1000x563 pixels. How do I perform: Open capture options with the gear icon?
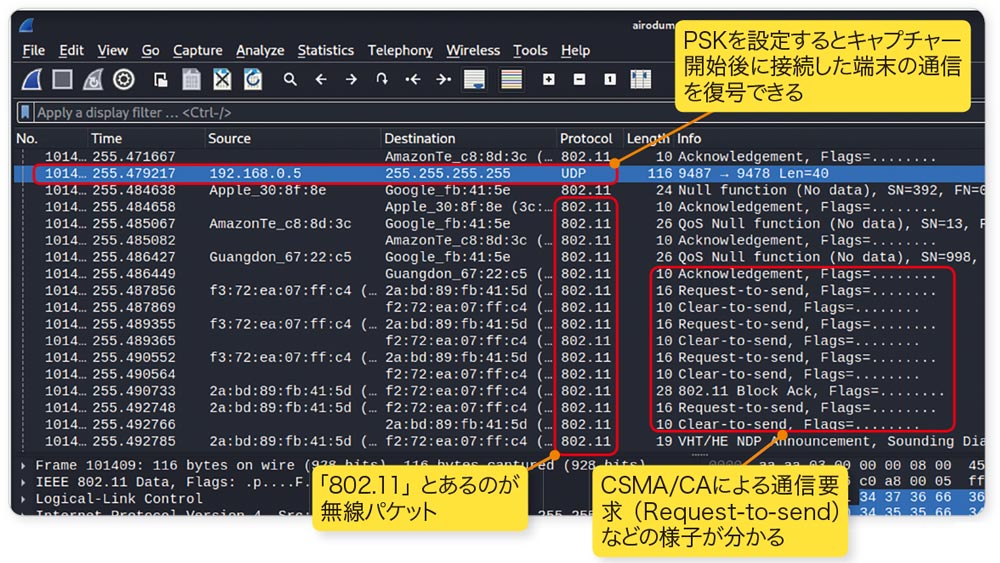pyautogui.click(x=124, y=80)
